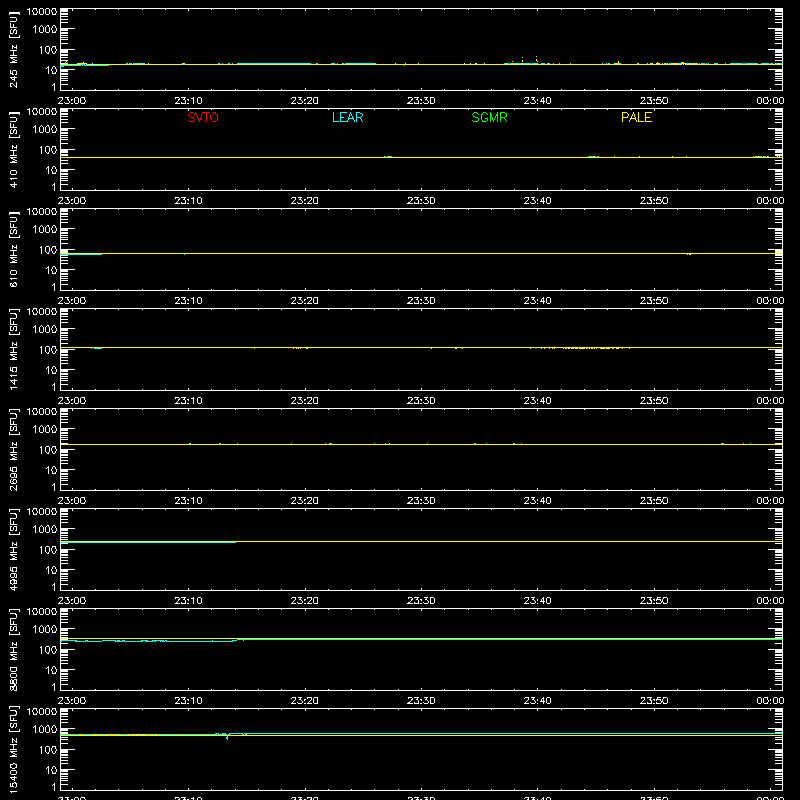800x800 pixels.
Task: Click the 10 tick label on the 1415 MHz axis
Action: pyautogui.click(x=51, y=370)
